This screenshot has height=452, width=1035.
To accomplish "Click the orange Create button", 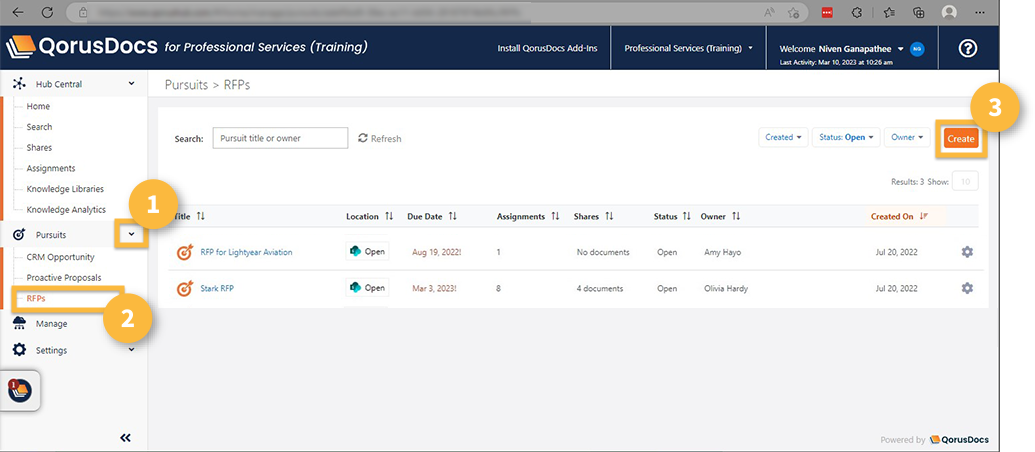I will click(960, 139).
